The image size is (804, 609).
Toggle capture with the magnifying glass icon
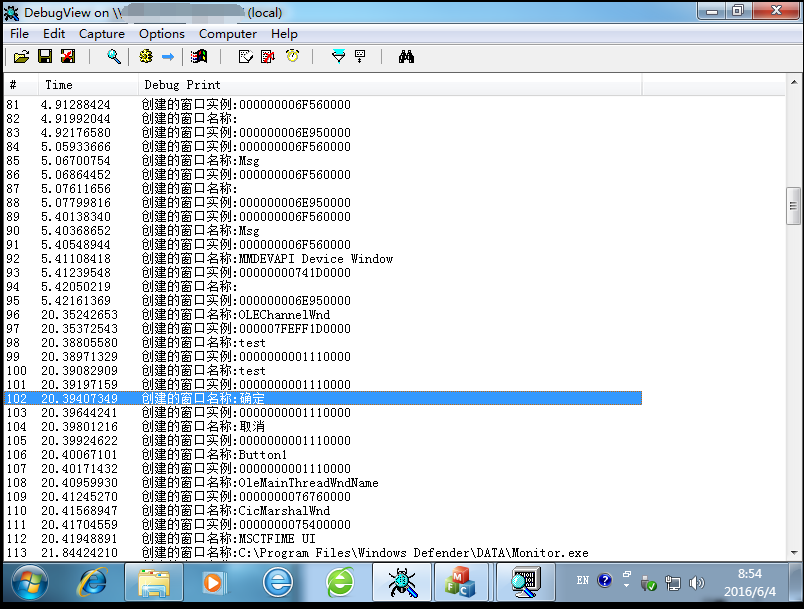pos(114,56)
